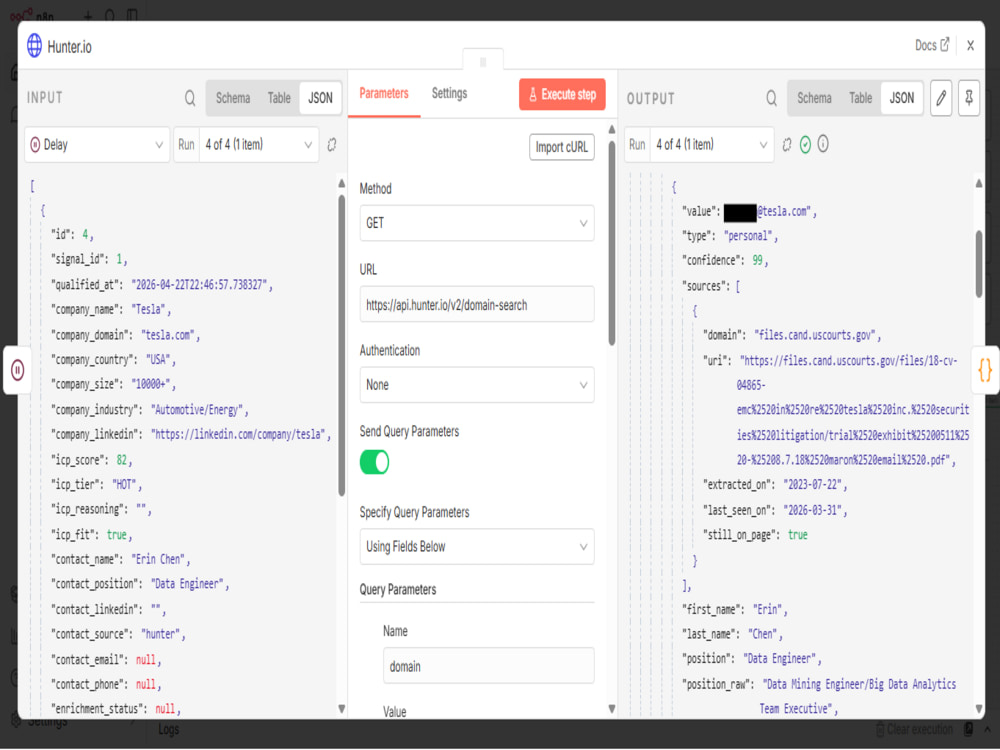Select input Schema view
1000x750 pixels.
pos(233,98)
